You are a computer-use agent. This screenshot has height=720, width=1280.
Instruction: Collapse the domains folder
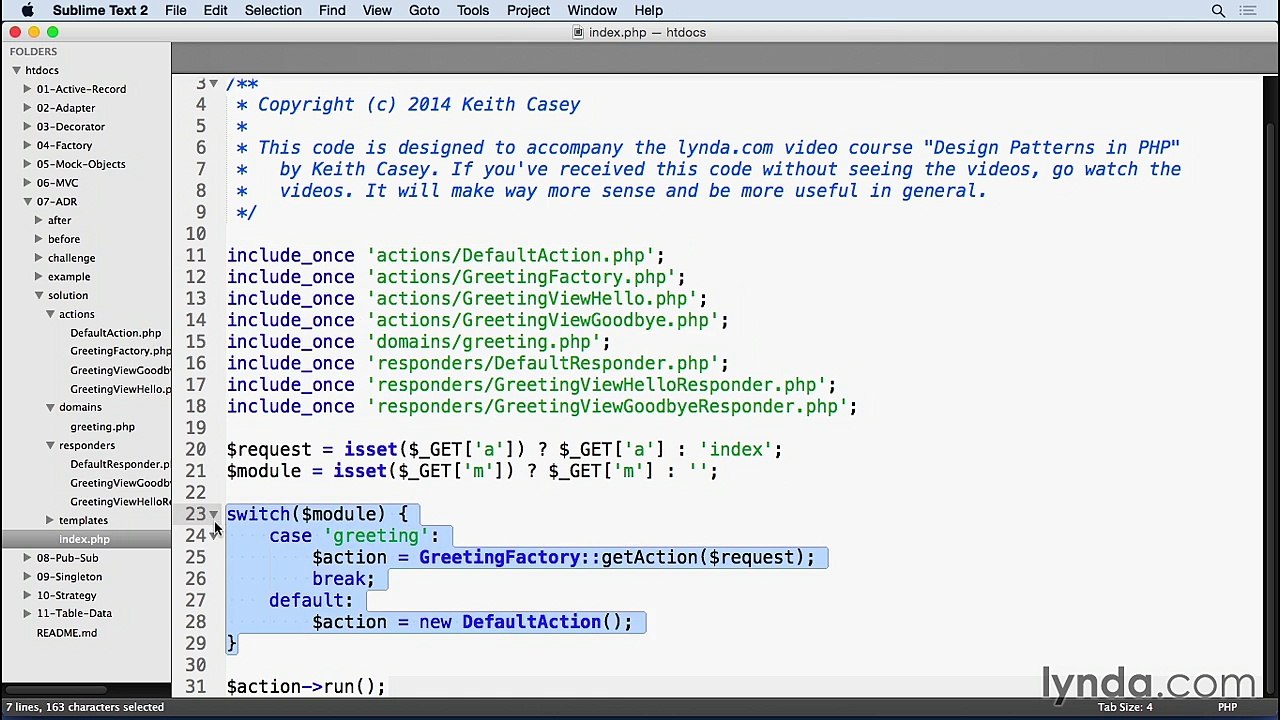click(x=50, y=407)
